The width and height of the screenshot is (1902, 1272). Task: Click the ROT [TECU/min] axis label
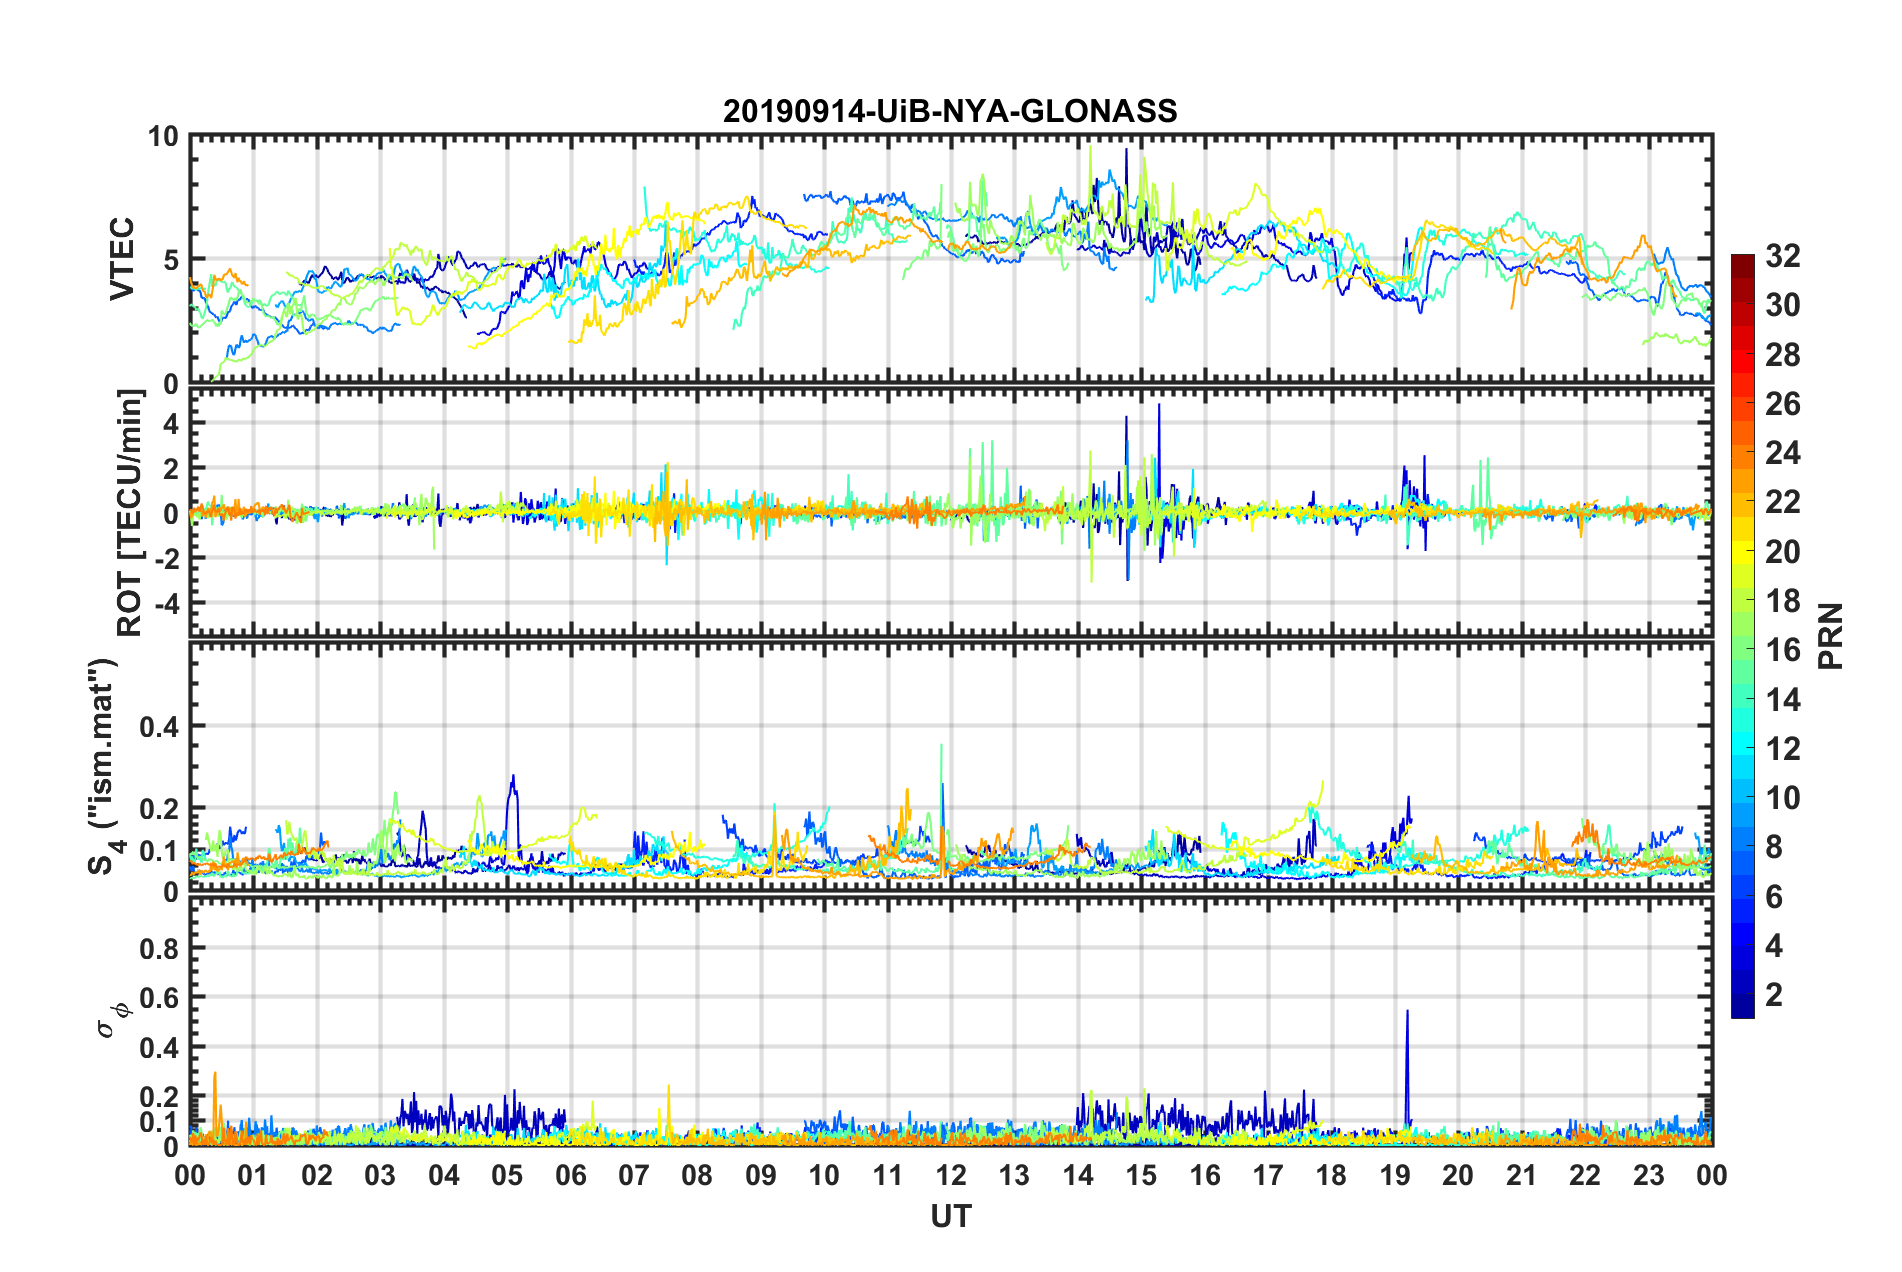130,513
